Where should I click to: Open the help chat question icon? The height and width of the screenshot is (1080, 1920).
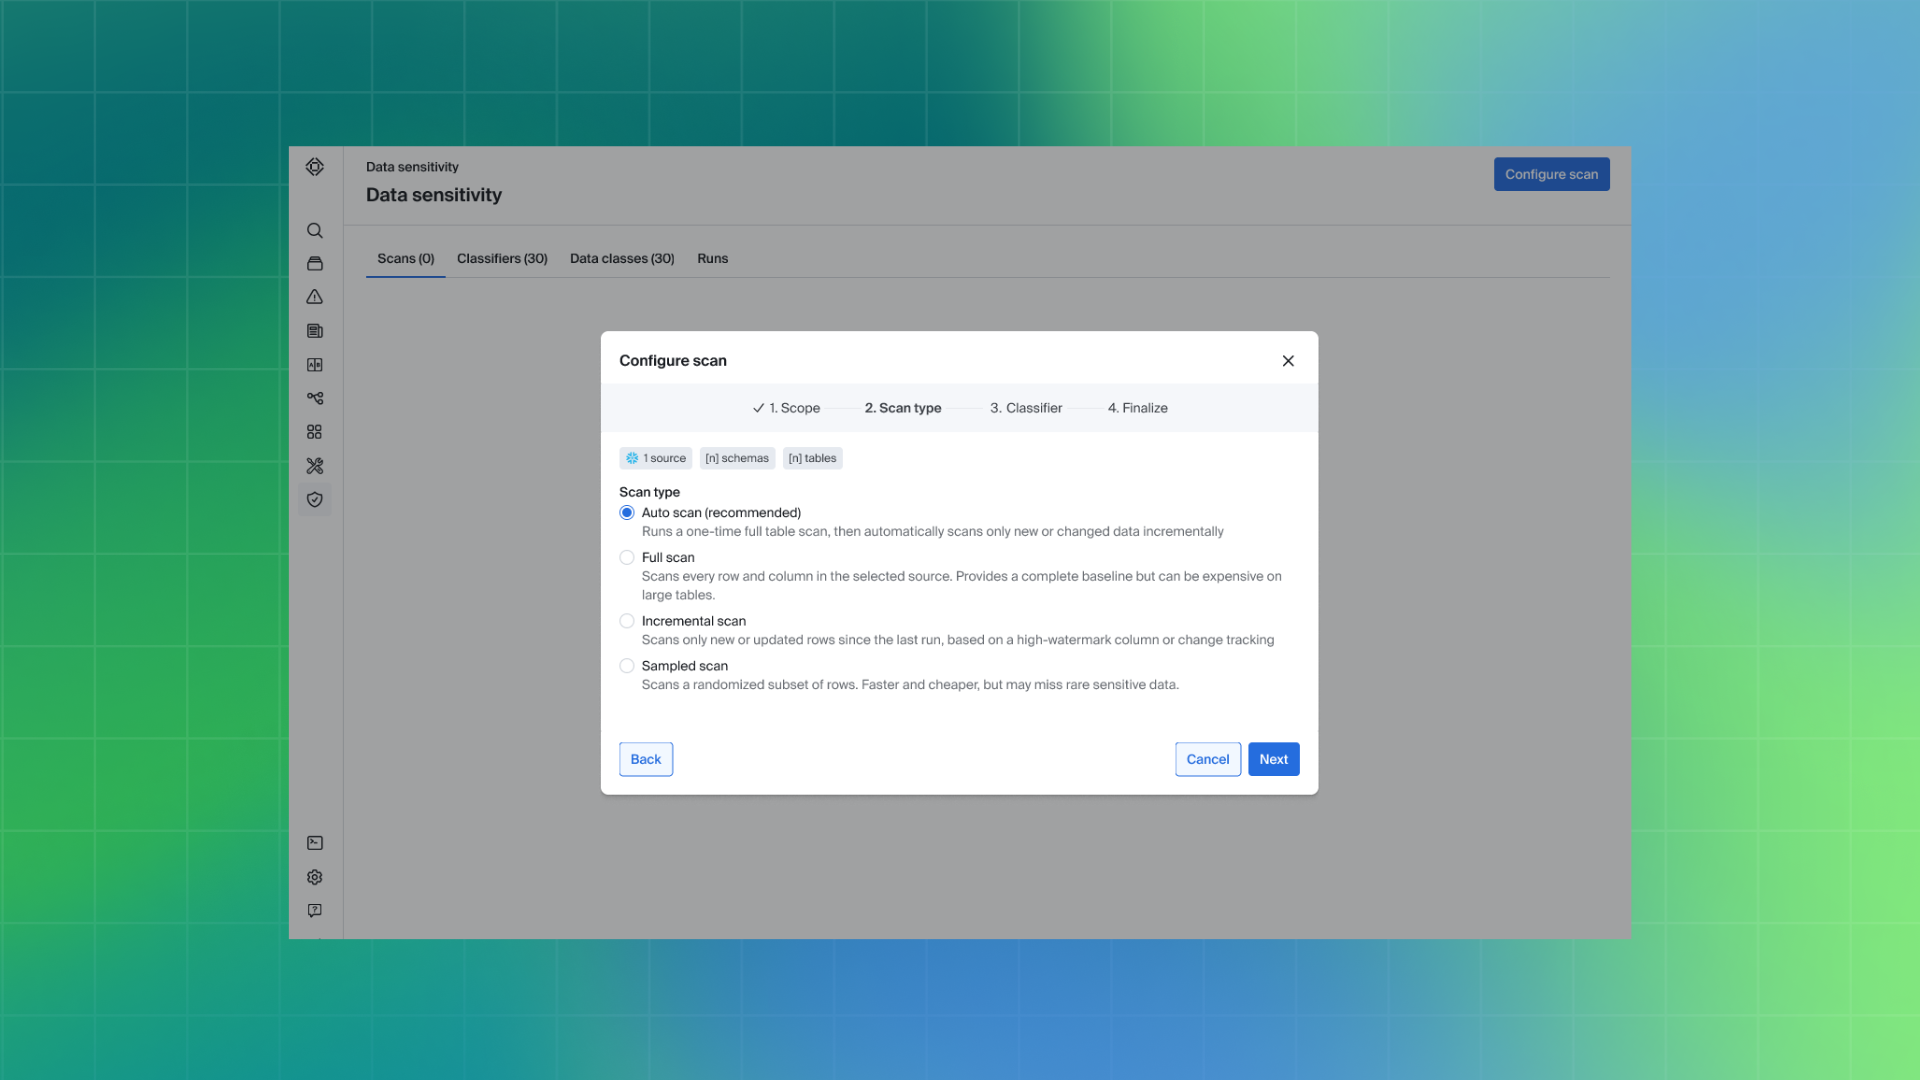coord(314,911)
